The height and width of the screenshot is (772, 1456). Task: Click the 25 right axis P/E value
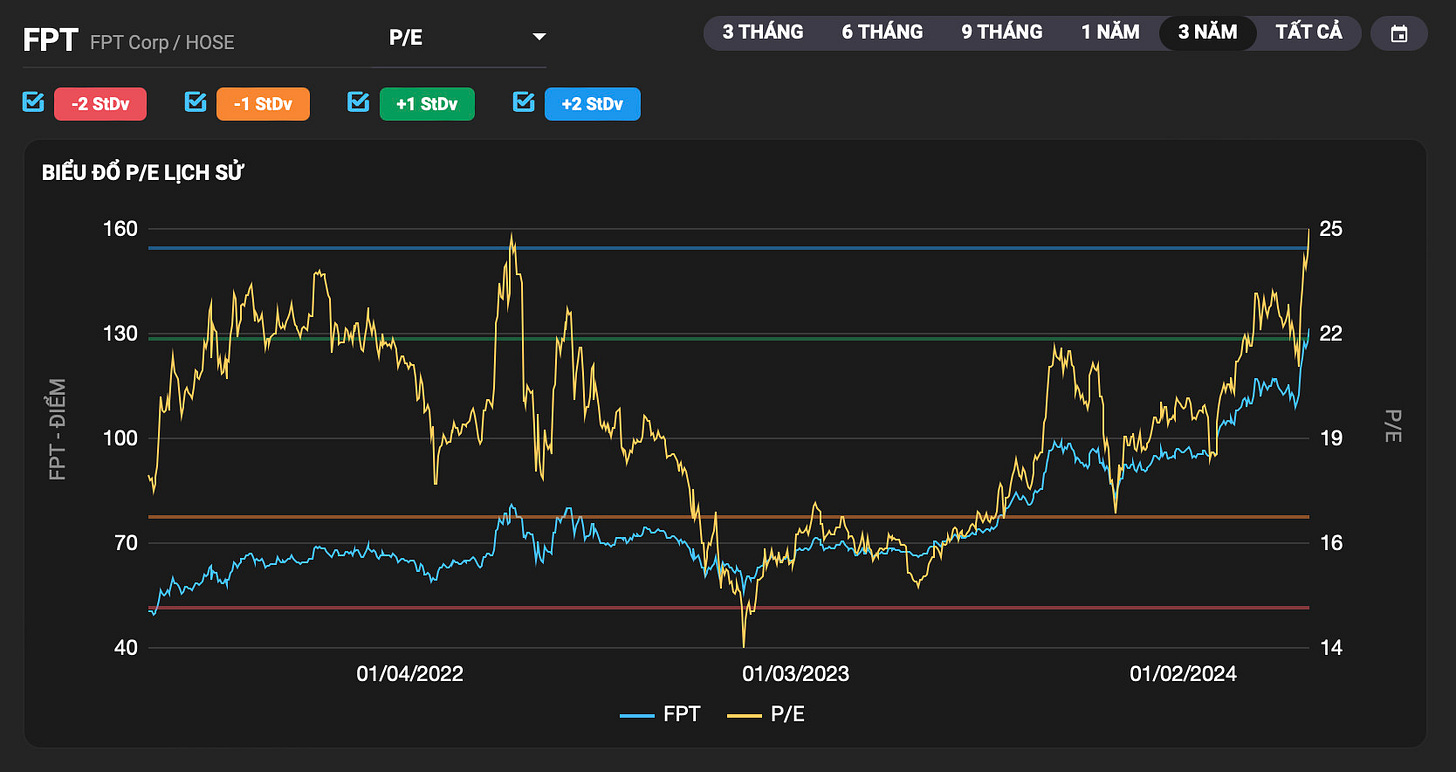(1331, 229)
